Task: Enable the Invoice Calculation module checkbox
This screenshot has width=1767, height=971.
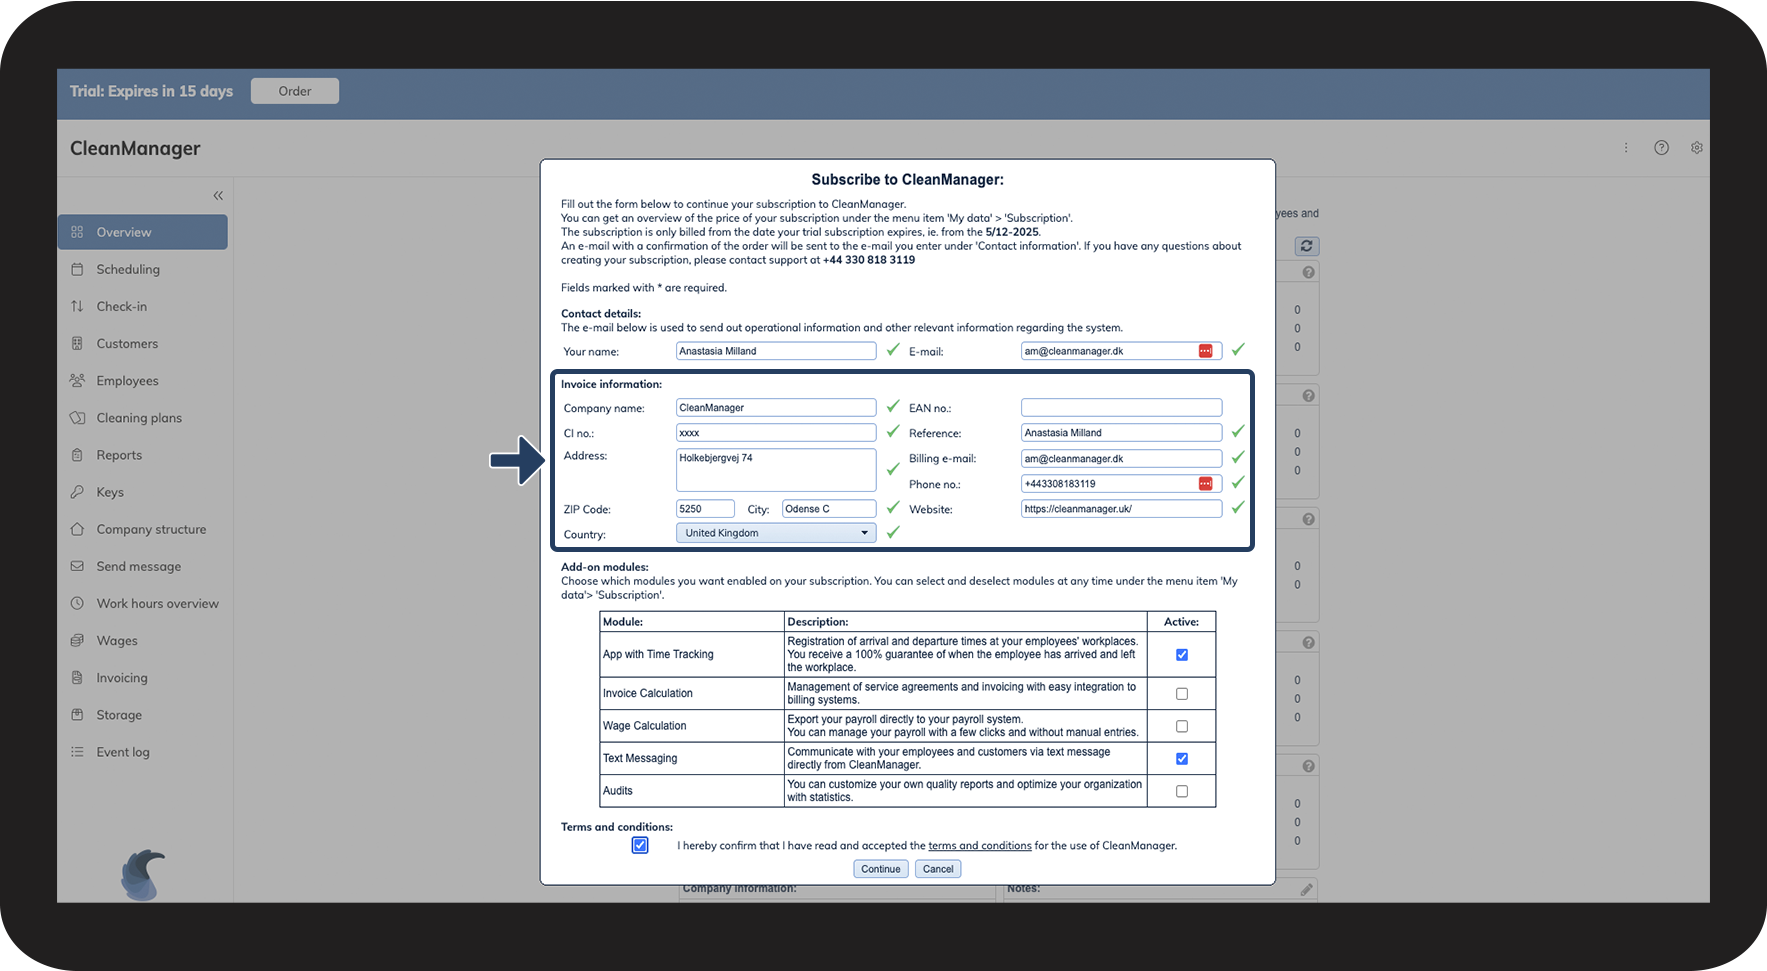Action: click(1182, 694)
